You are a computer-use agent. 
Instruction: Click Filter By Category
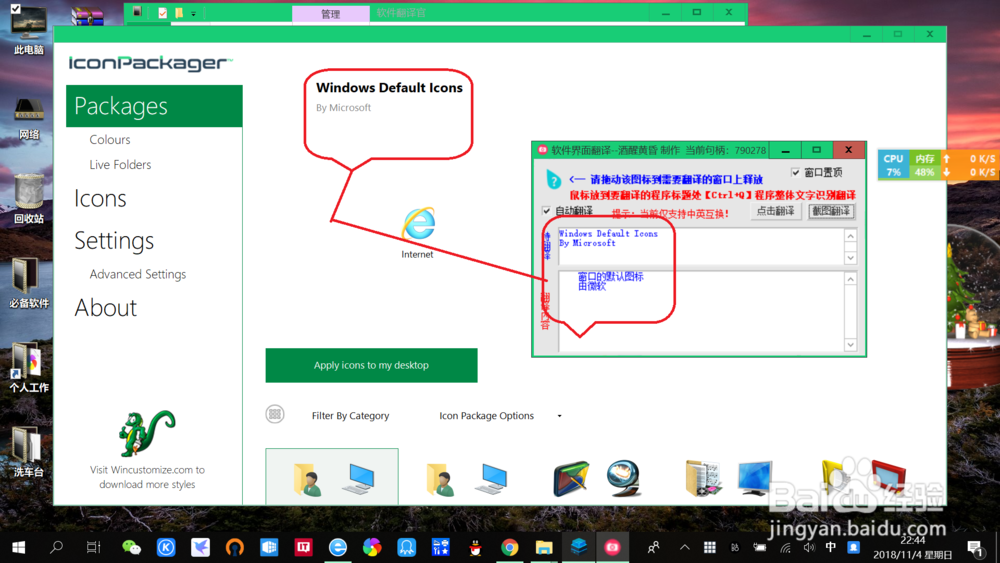tap(350, 416)
